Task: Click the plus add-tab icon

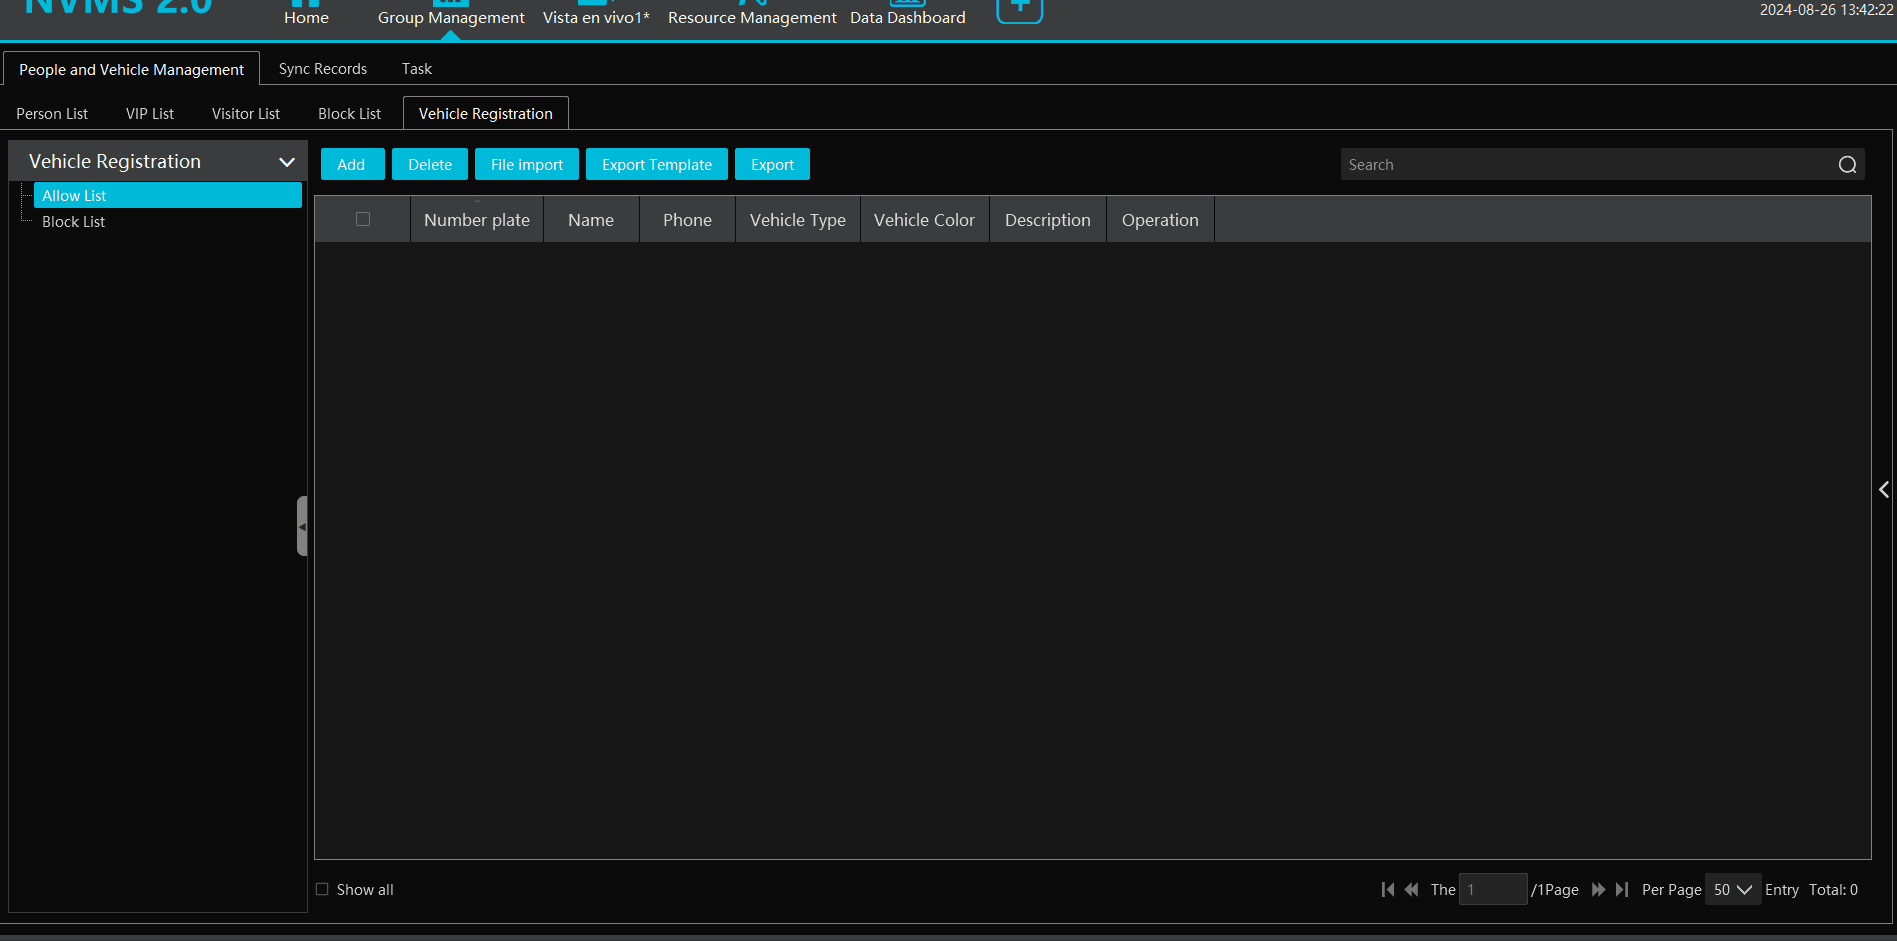Action: coord(1019,10)
